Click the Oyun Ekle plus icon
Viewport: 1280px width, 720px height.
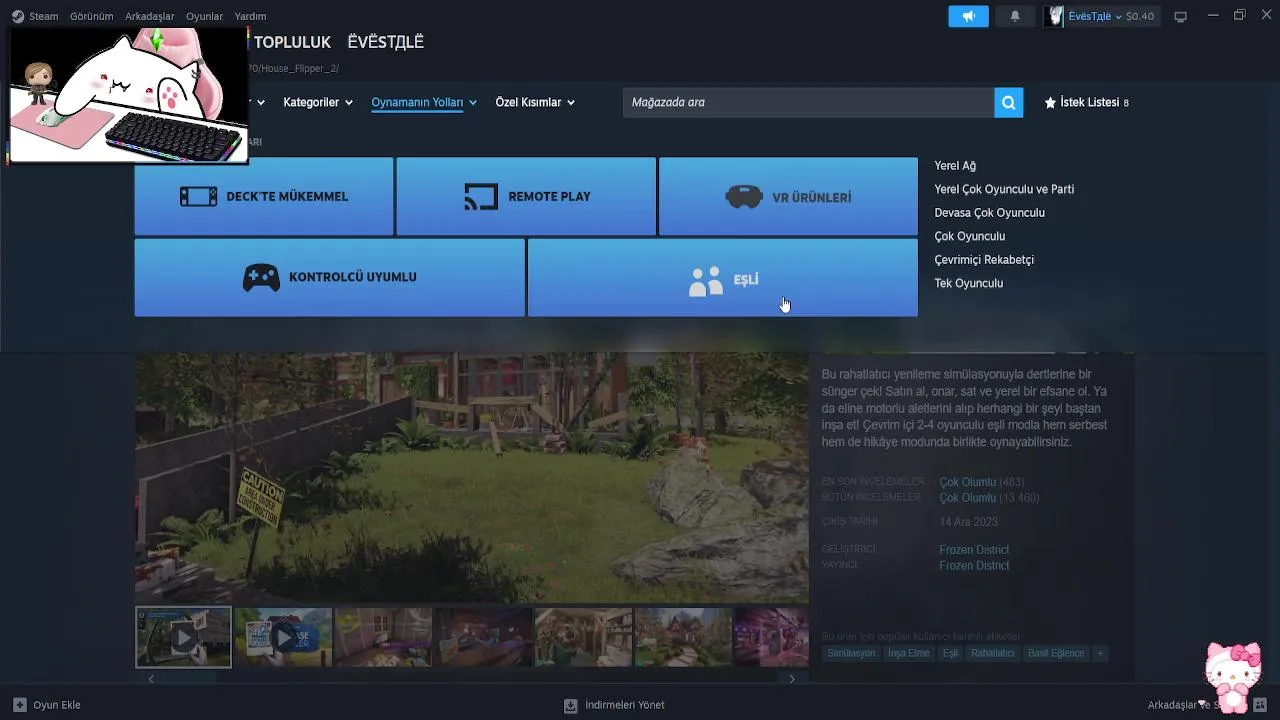click(20, 705)
